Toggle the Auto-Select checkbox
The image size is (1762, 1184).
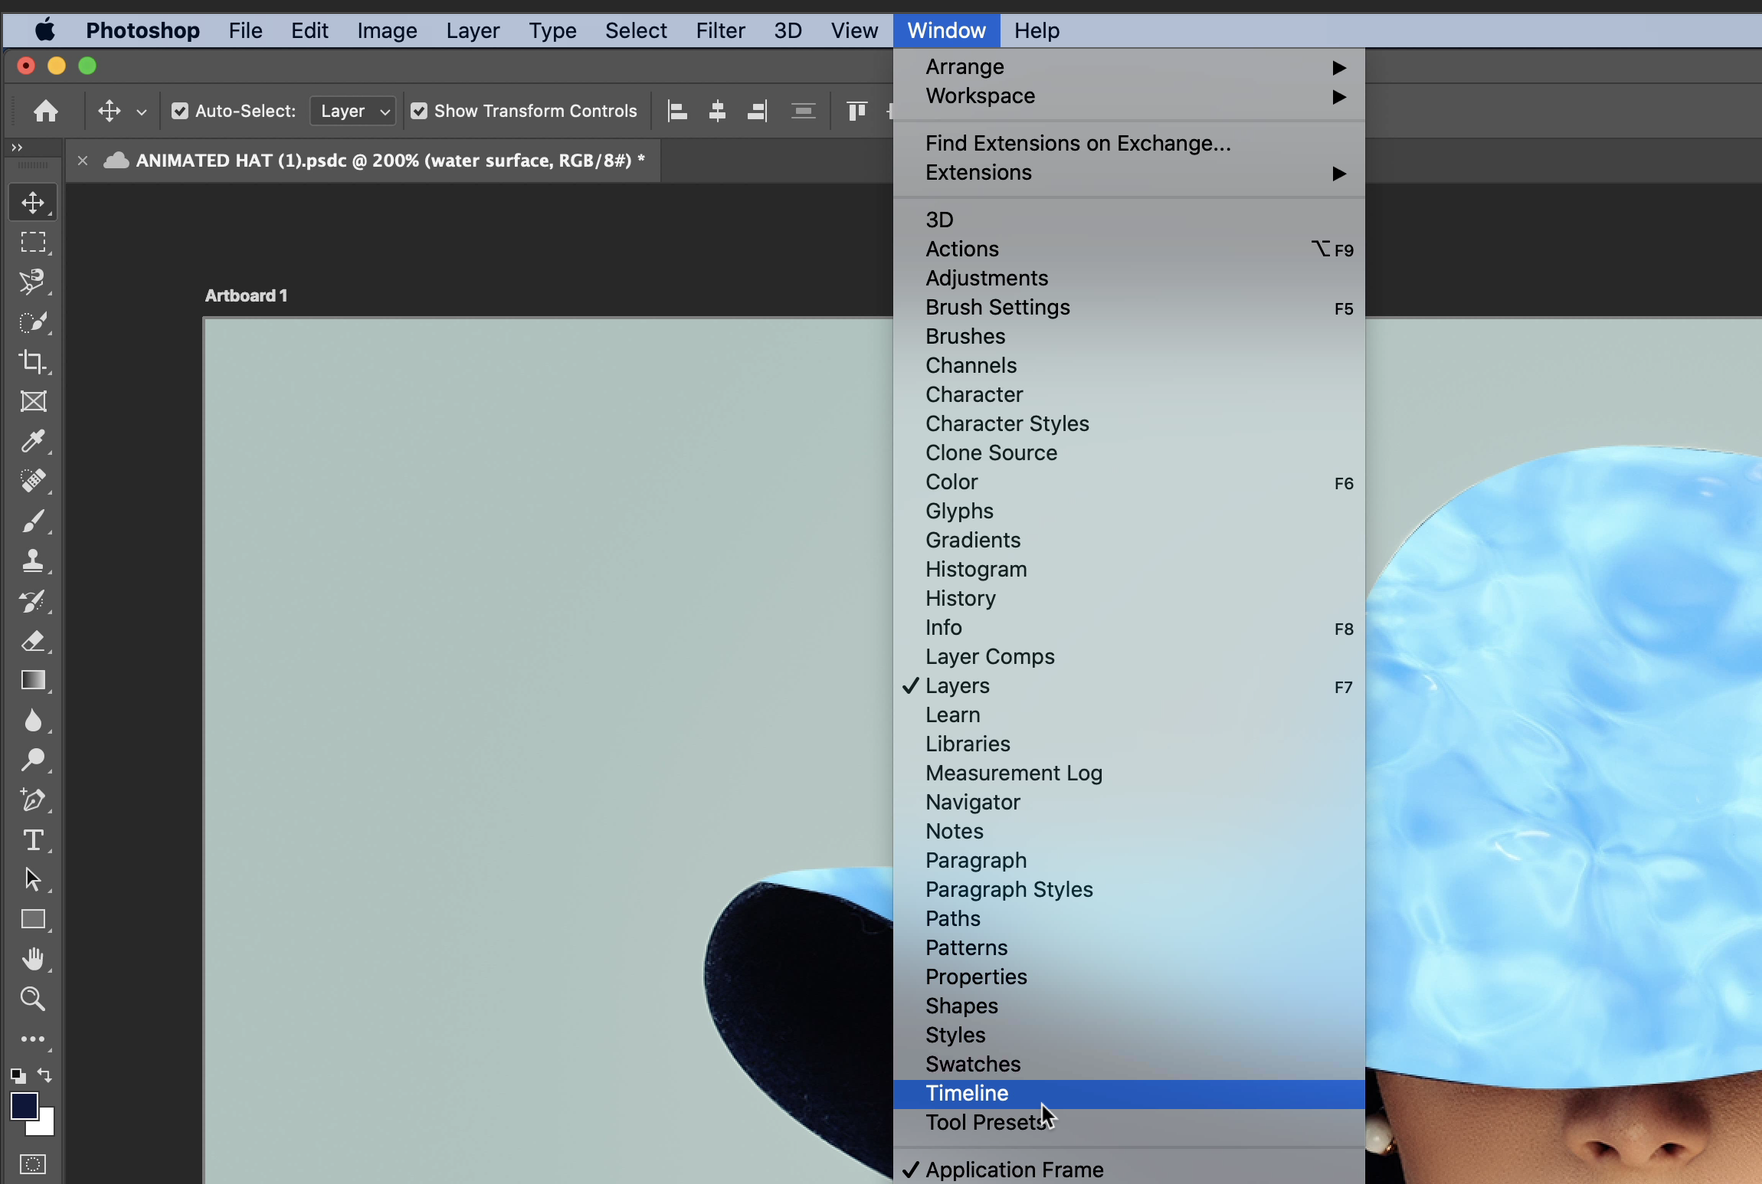coord(180,111)
